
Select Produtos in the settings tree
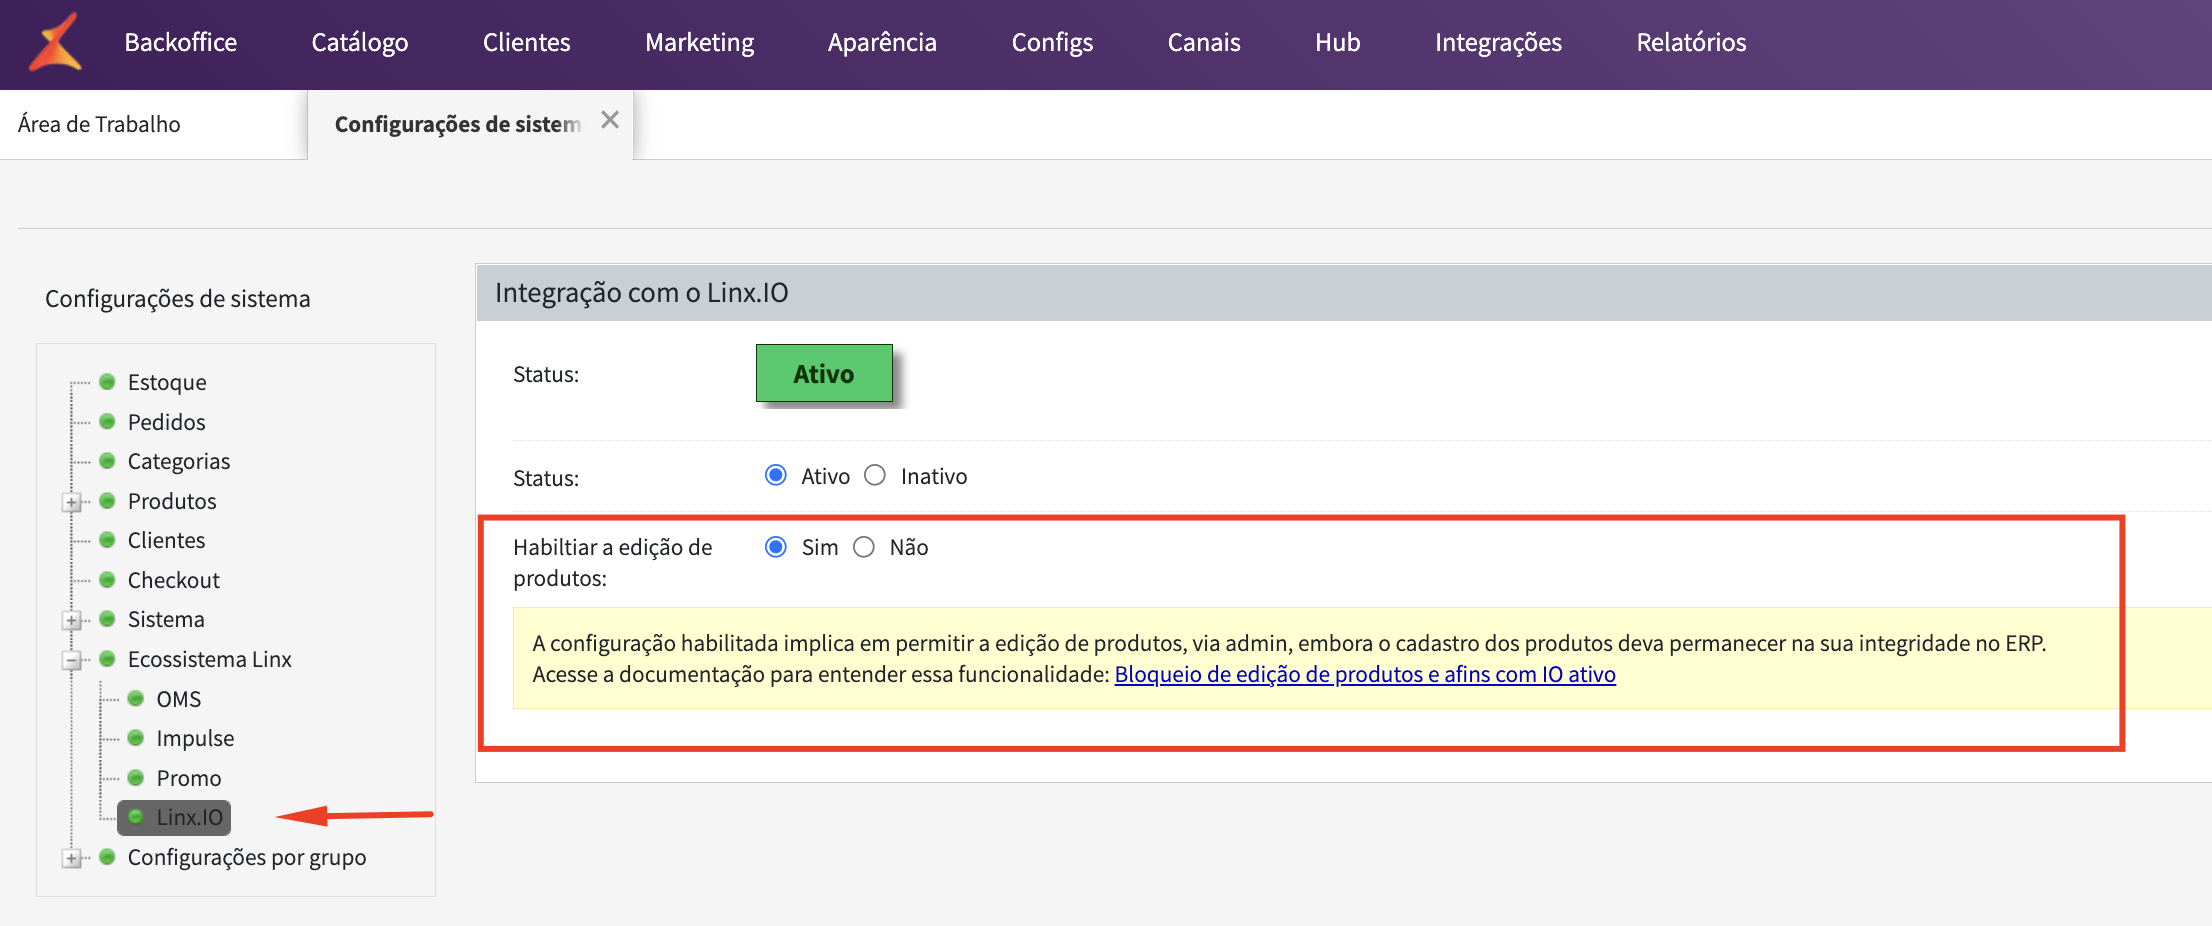172,501
